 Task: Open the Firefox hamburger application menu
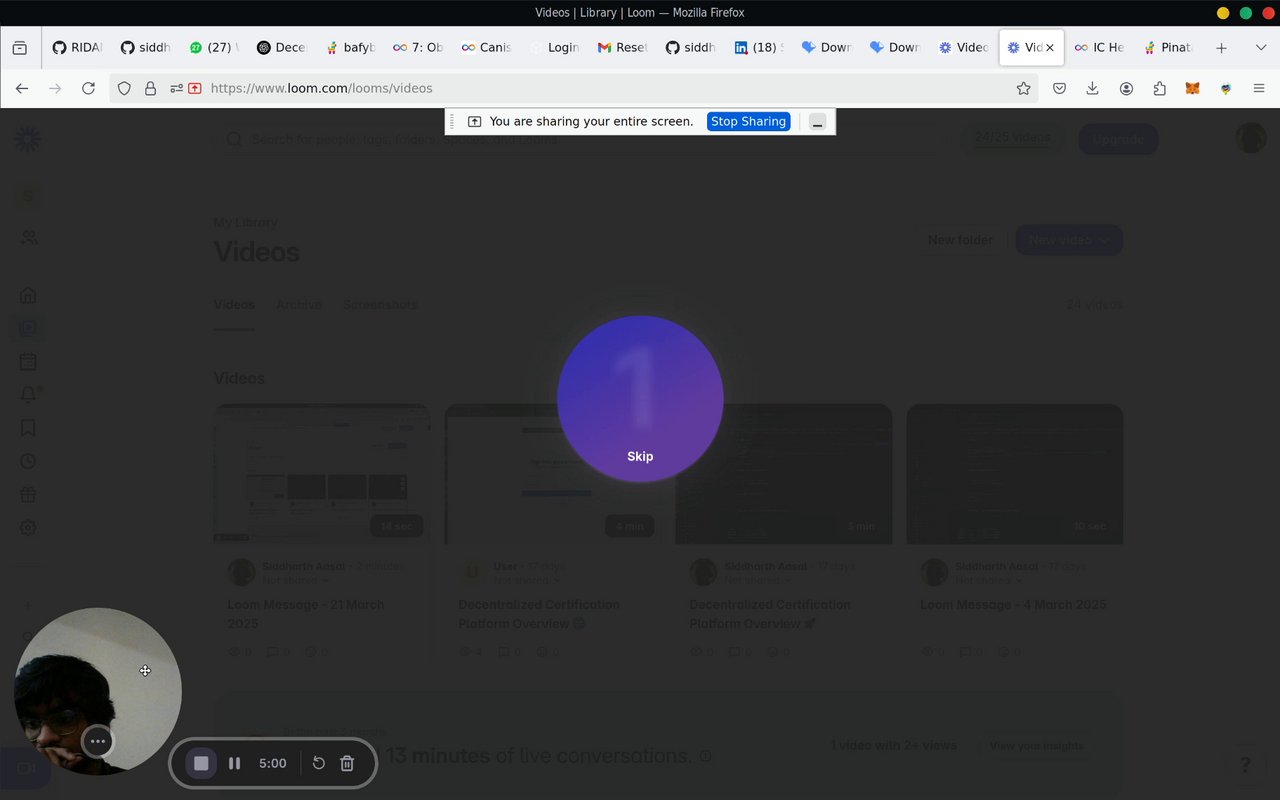[x=1259, y=88]
